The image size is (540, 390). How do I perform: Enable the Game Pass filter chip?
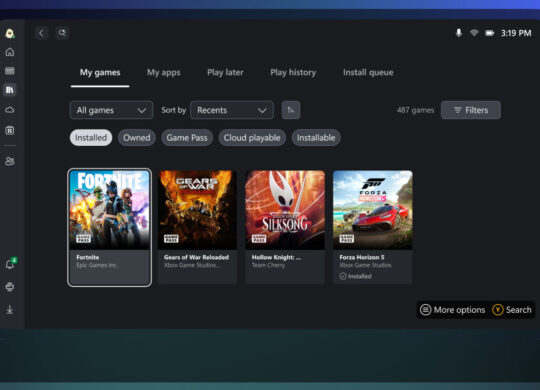coord(187,138)
